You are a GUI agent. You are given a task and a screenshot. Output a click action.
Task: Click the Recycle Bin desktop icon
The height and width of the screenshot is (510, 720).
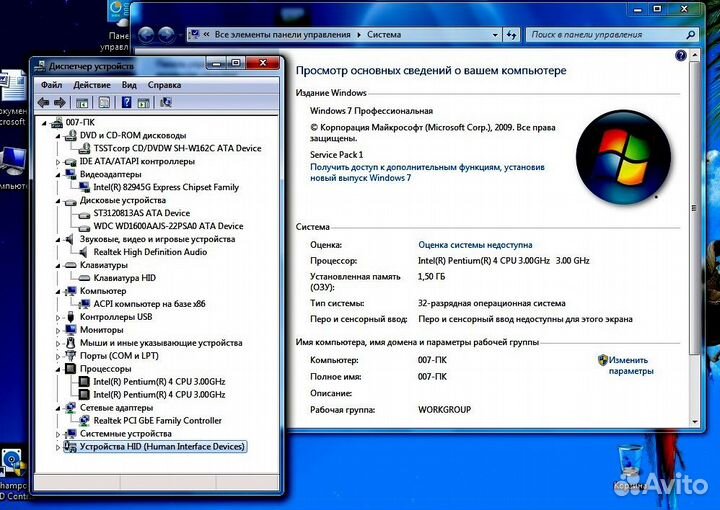(x=631, y=467)
